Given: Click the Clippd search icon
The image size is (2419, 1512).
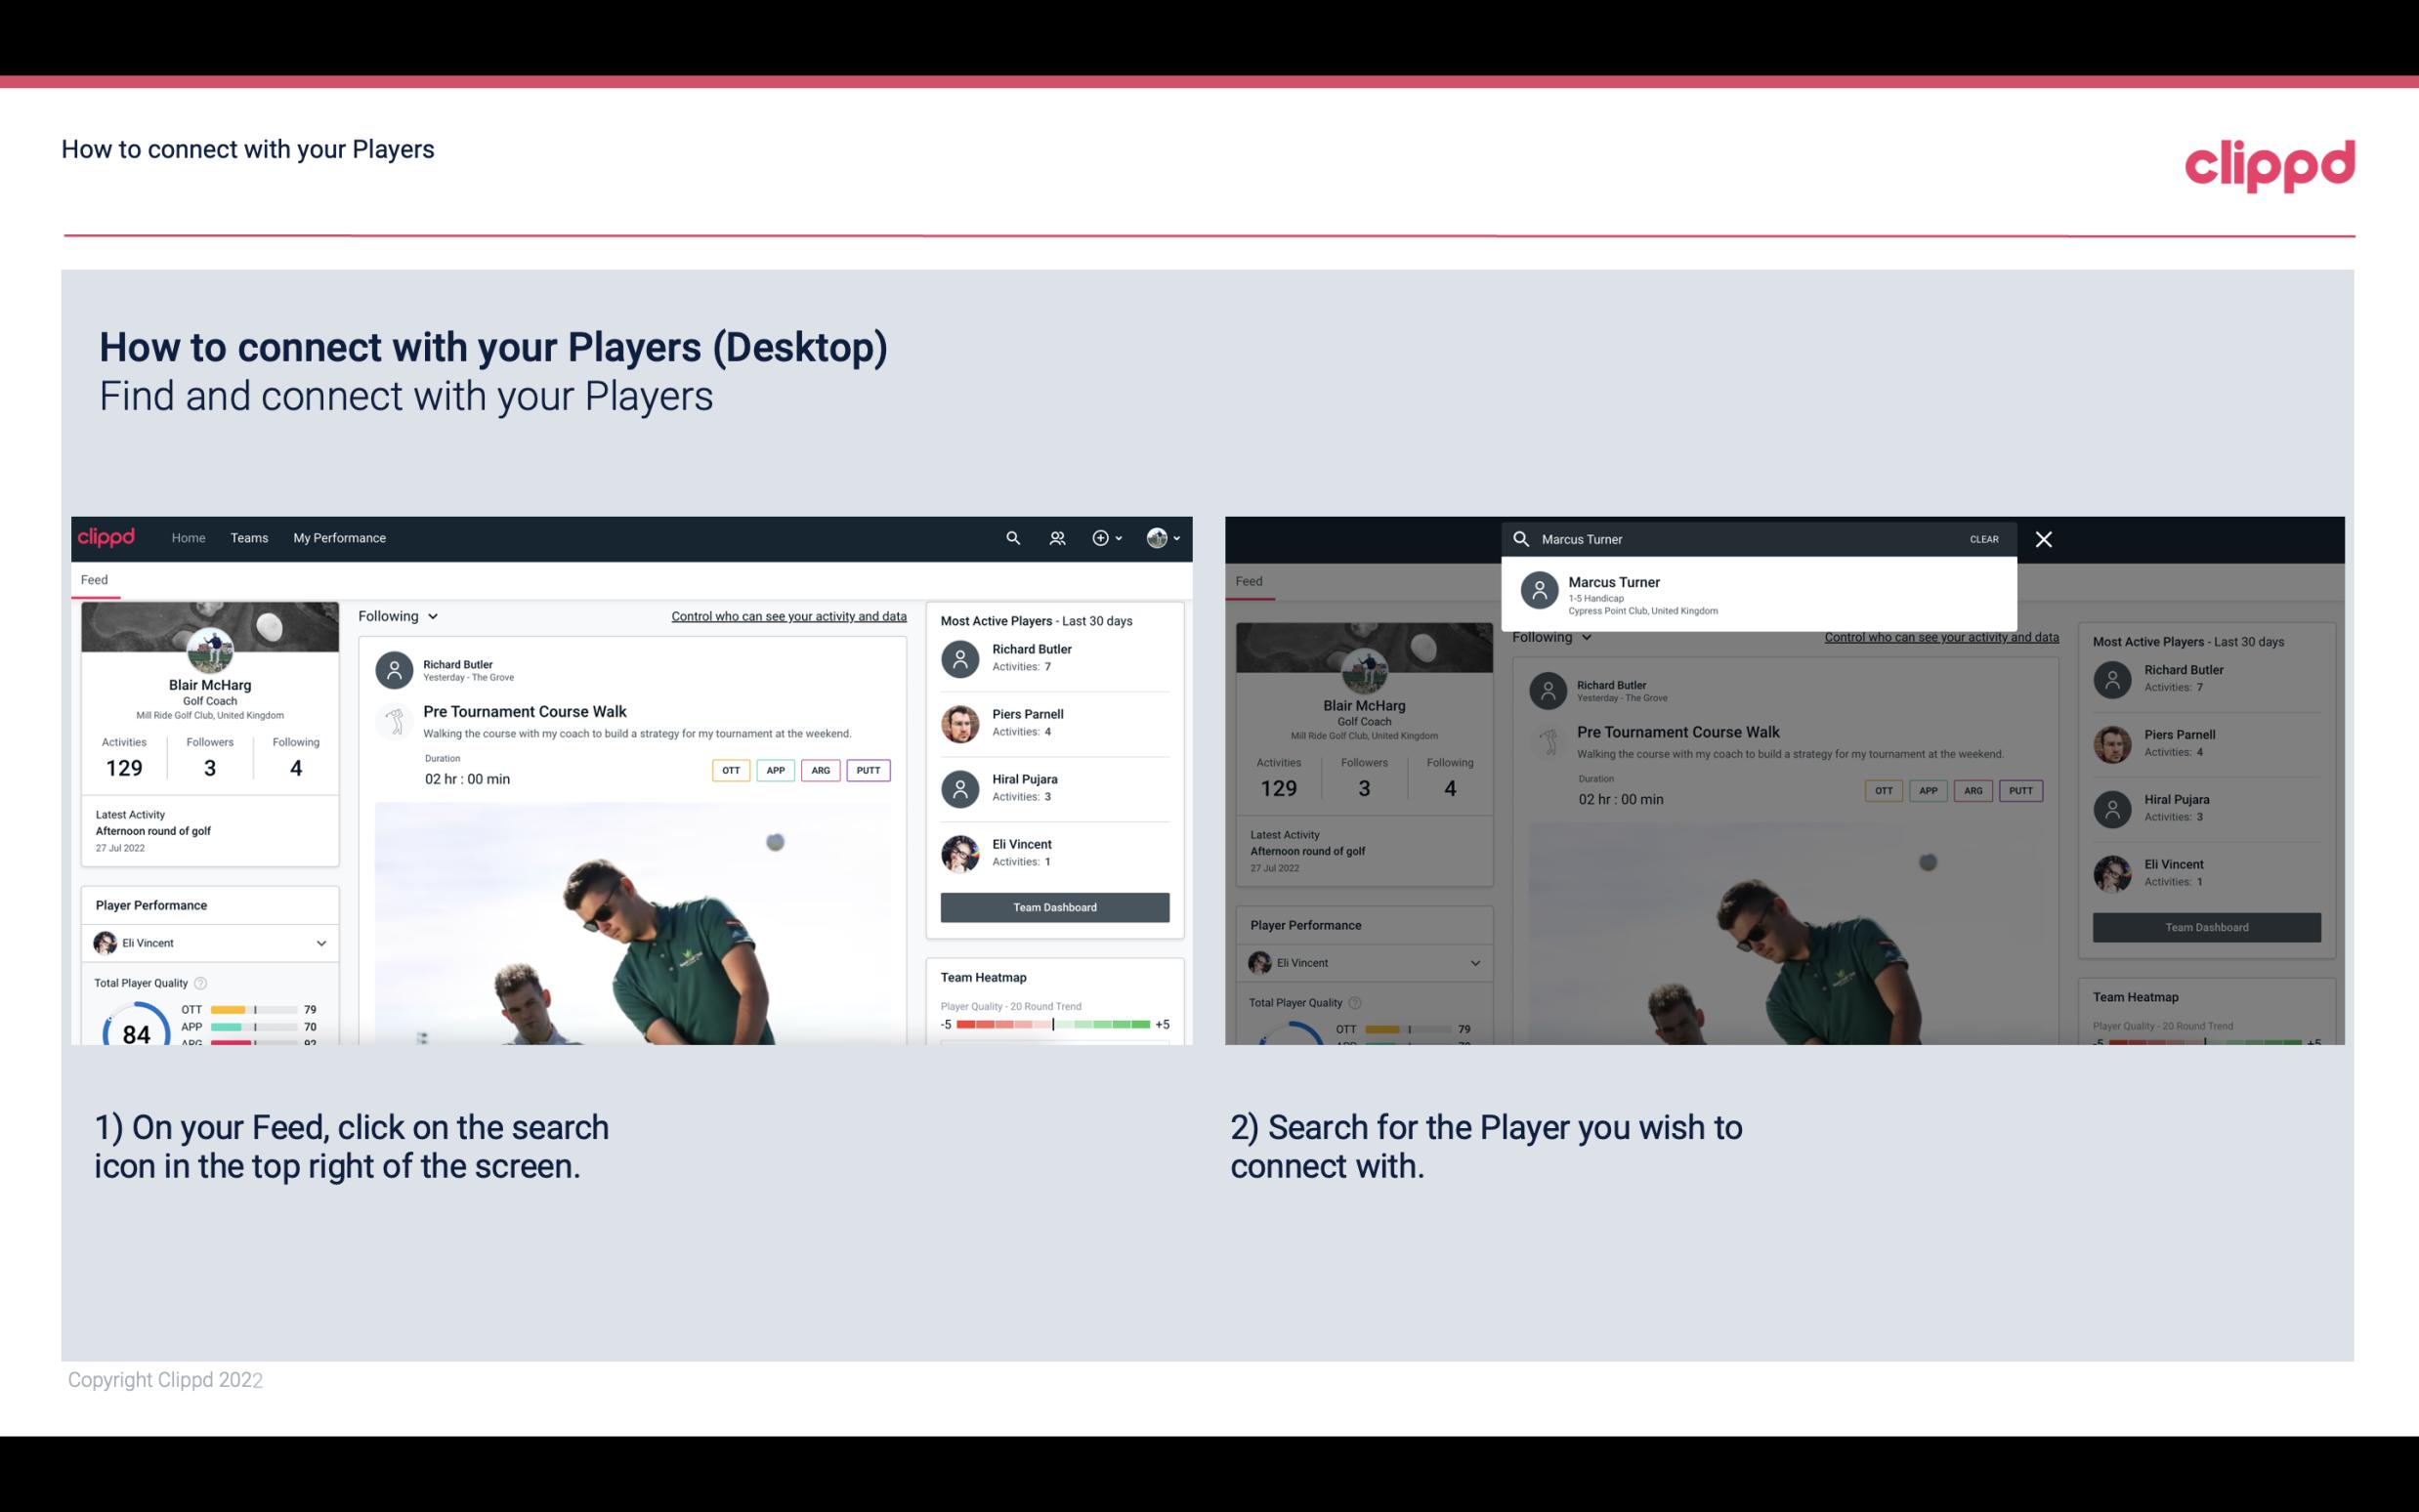Looking at the screenshot, I should click(1010, 536).
